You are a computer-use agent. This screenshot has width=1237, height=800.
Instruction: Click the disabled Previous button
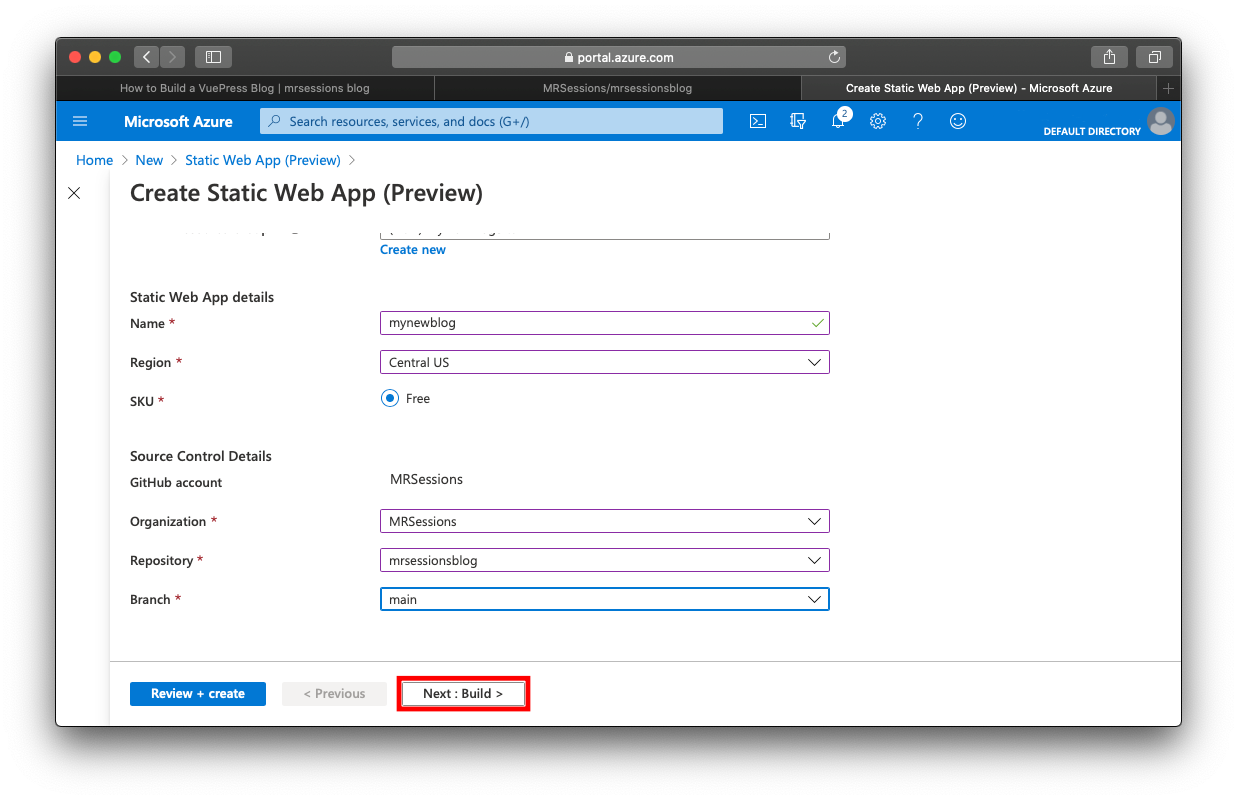(334, 694)
